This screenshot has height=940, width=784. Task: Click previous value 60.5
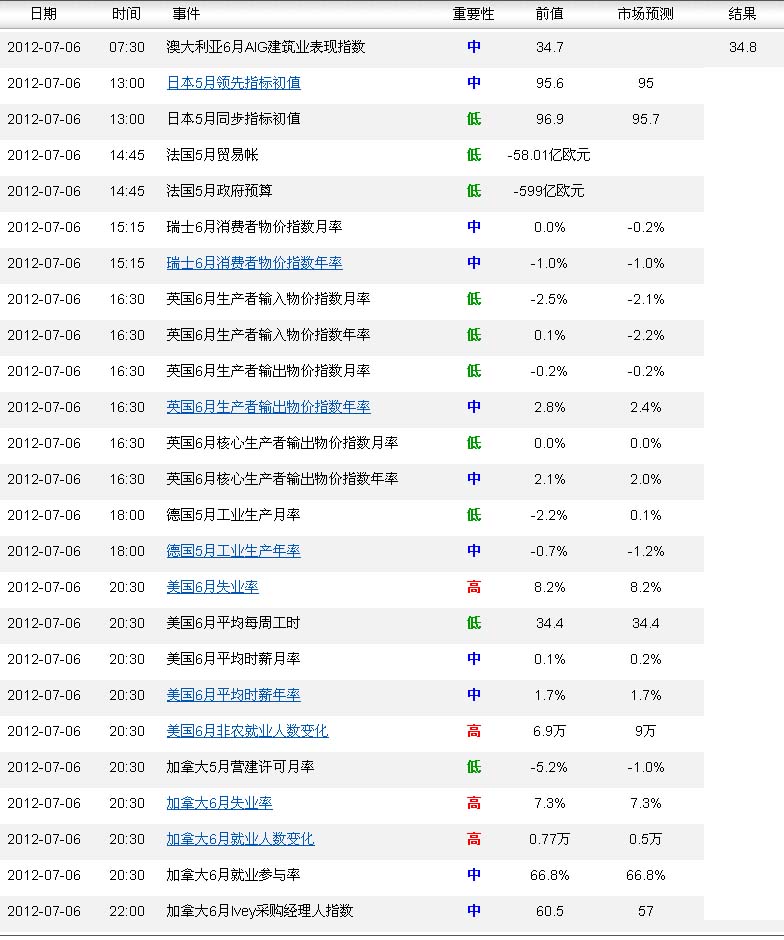[x=550, y=911]
